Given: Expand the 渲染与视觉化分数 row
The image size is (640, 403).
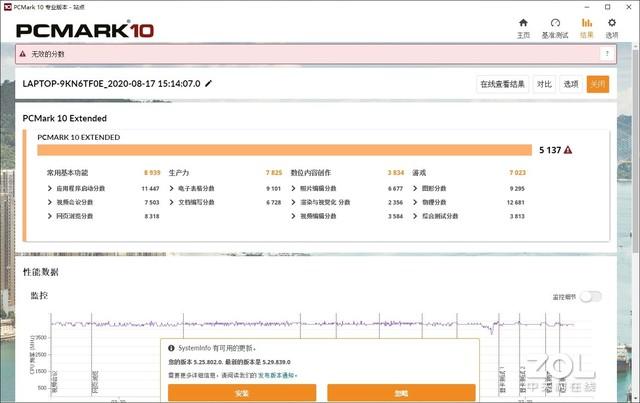Looking at the screenshot, I should click(x=293, y=202).
